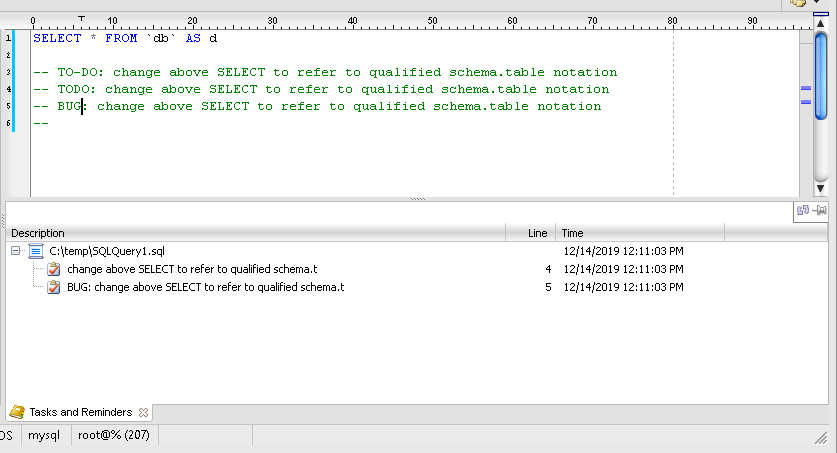Click the SQL file icon beside C:\temp\SQLQuery1.sql
The image size is (837, 453).
(36, 251)
